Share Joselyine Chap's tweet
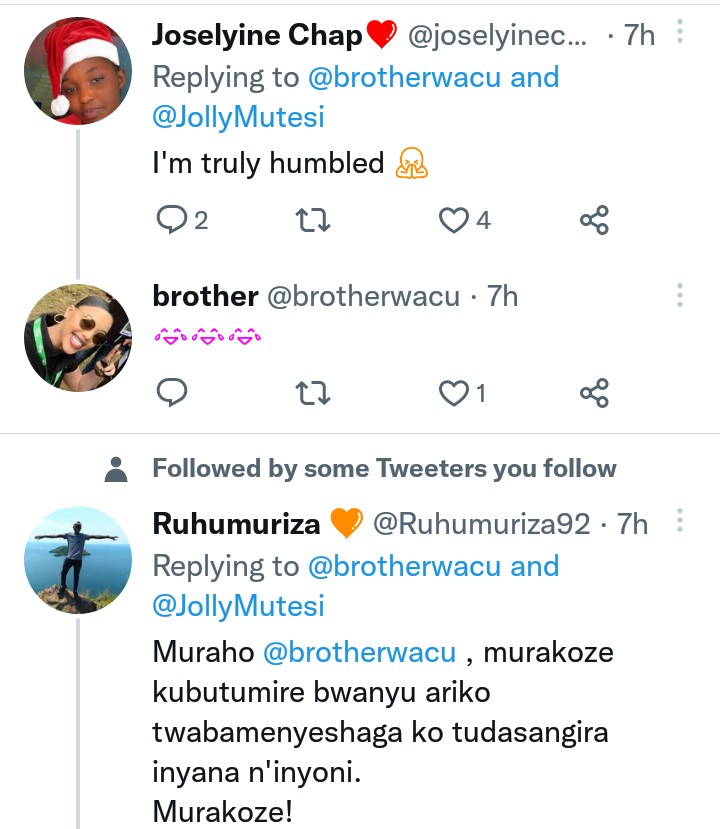The image size is (720, 829). tap(594, 219)
